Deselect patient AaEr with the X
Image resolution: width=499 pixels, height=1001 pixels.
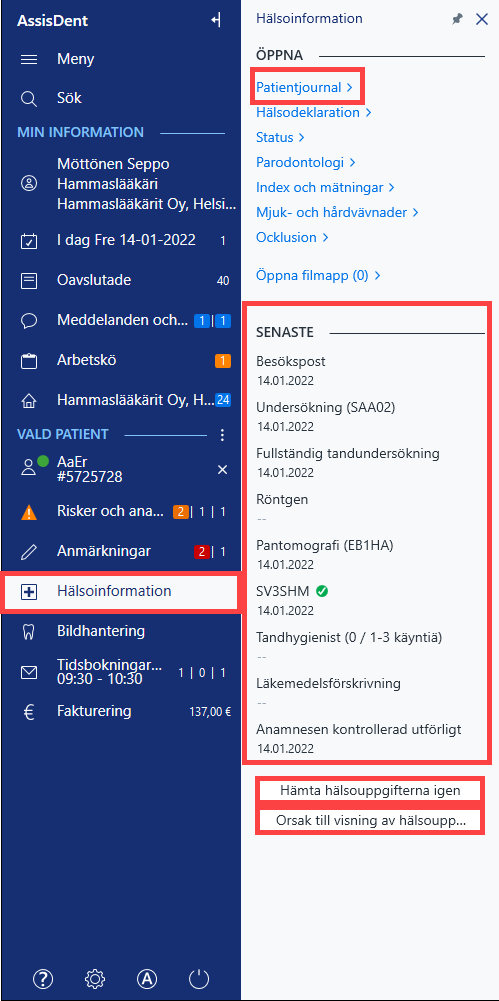[222, 470]
